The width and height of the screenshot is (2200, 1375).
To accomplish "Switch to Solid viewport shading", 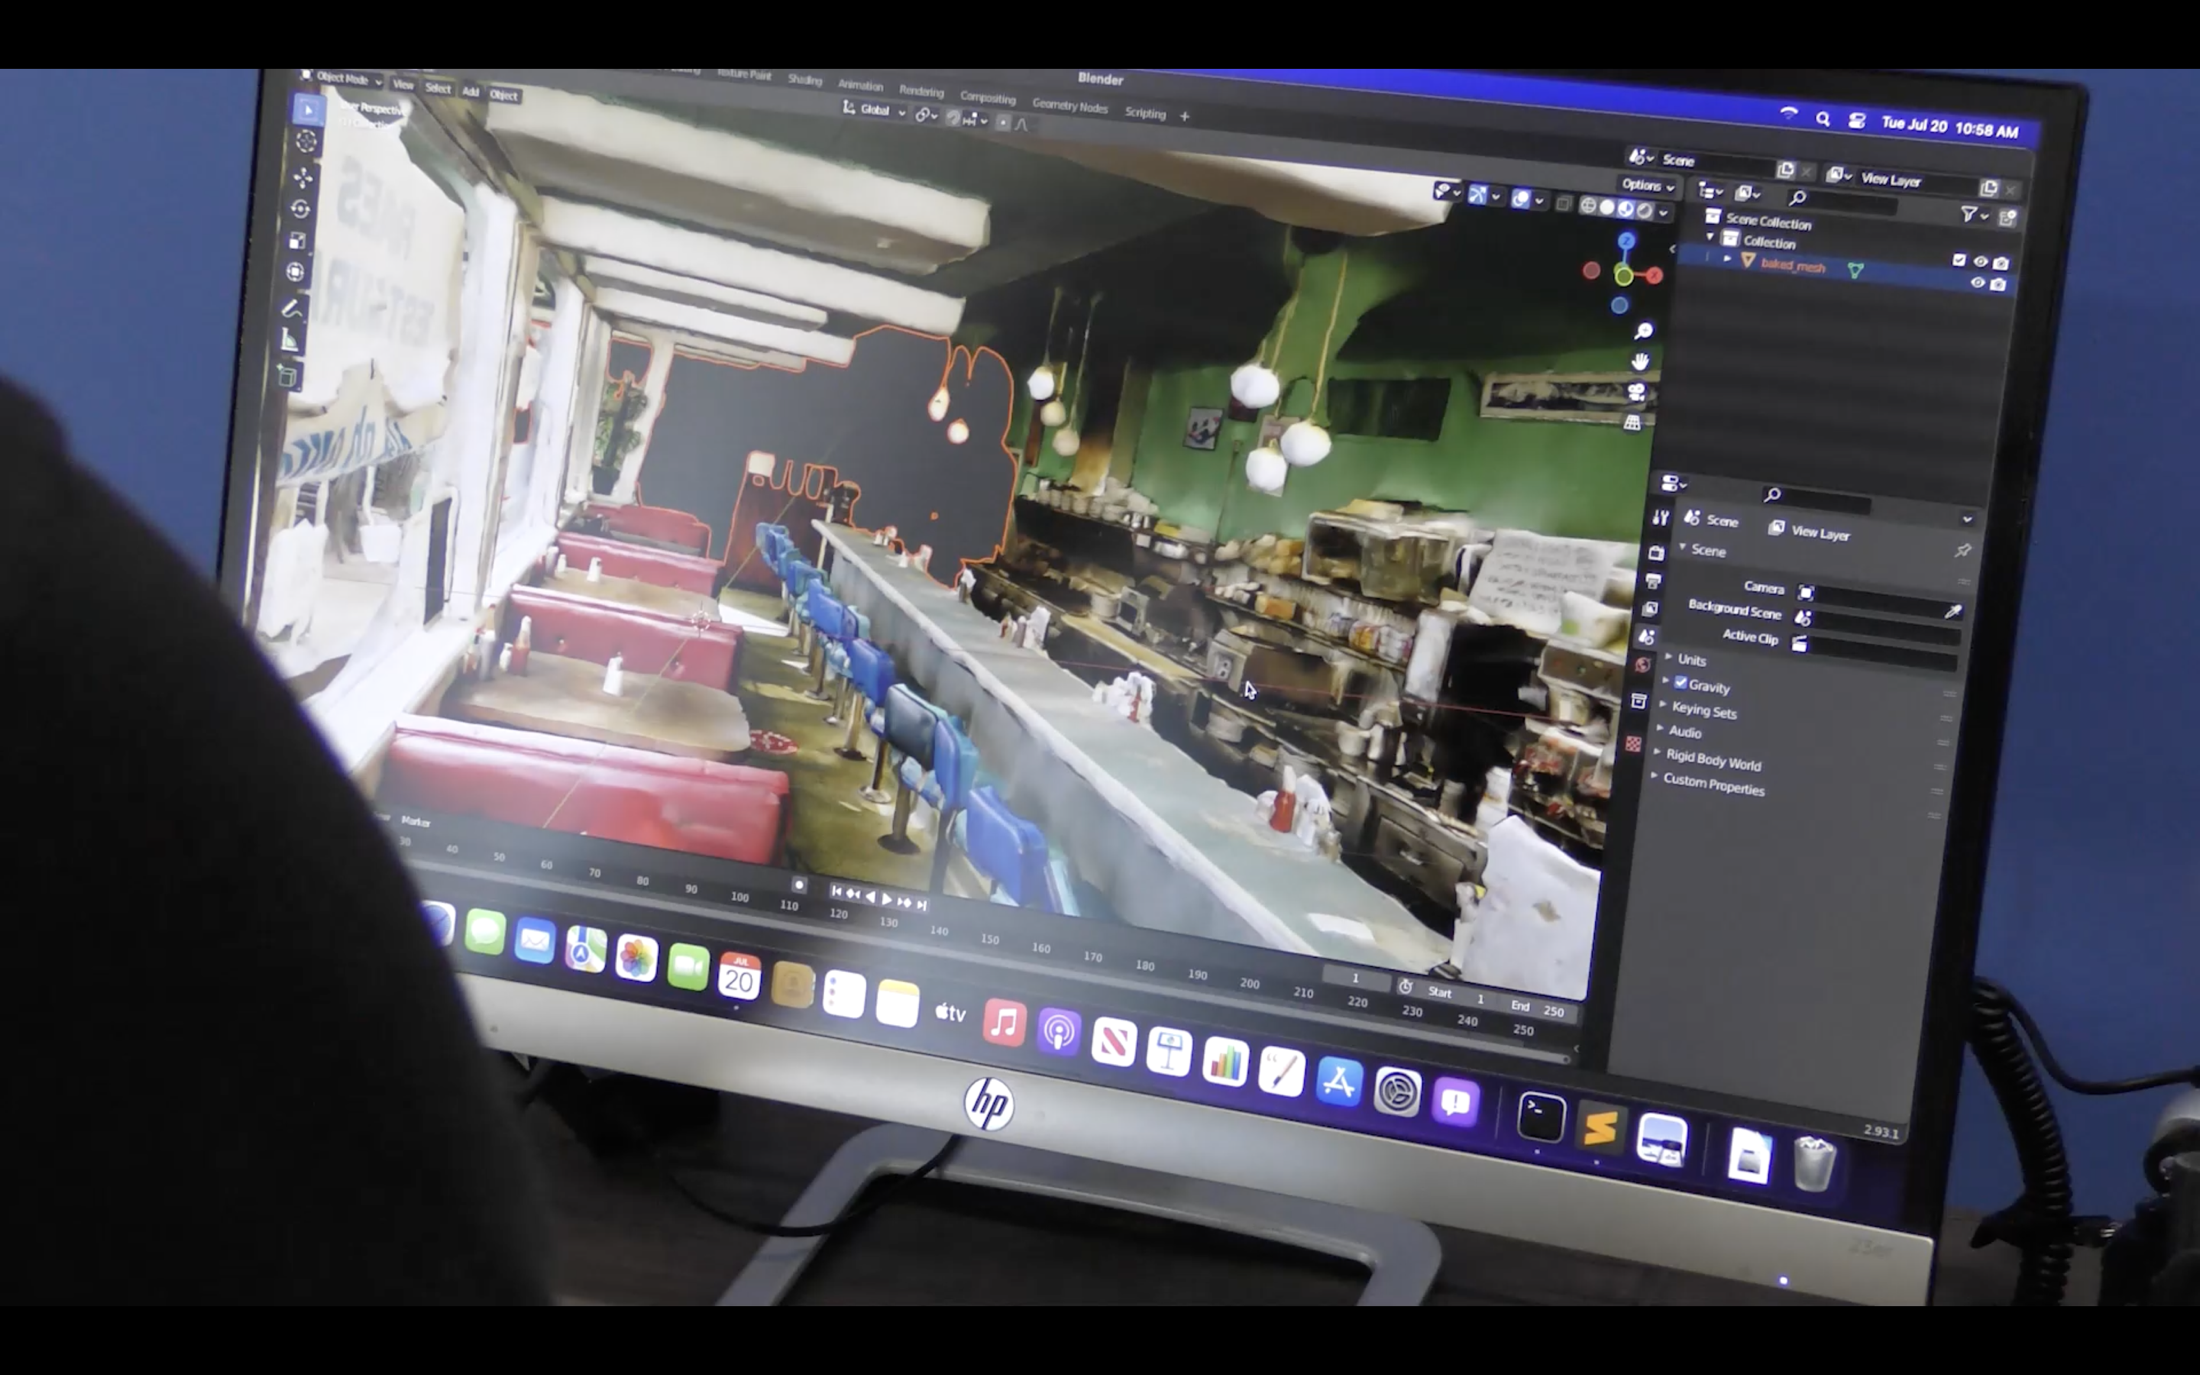I will 1607,207.
